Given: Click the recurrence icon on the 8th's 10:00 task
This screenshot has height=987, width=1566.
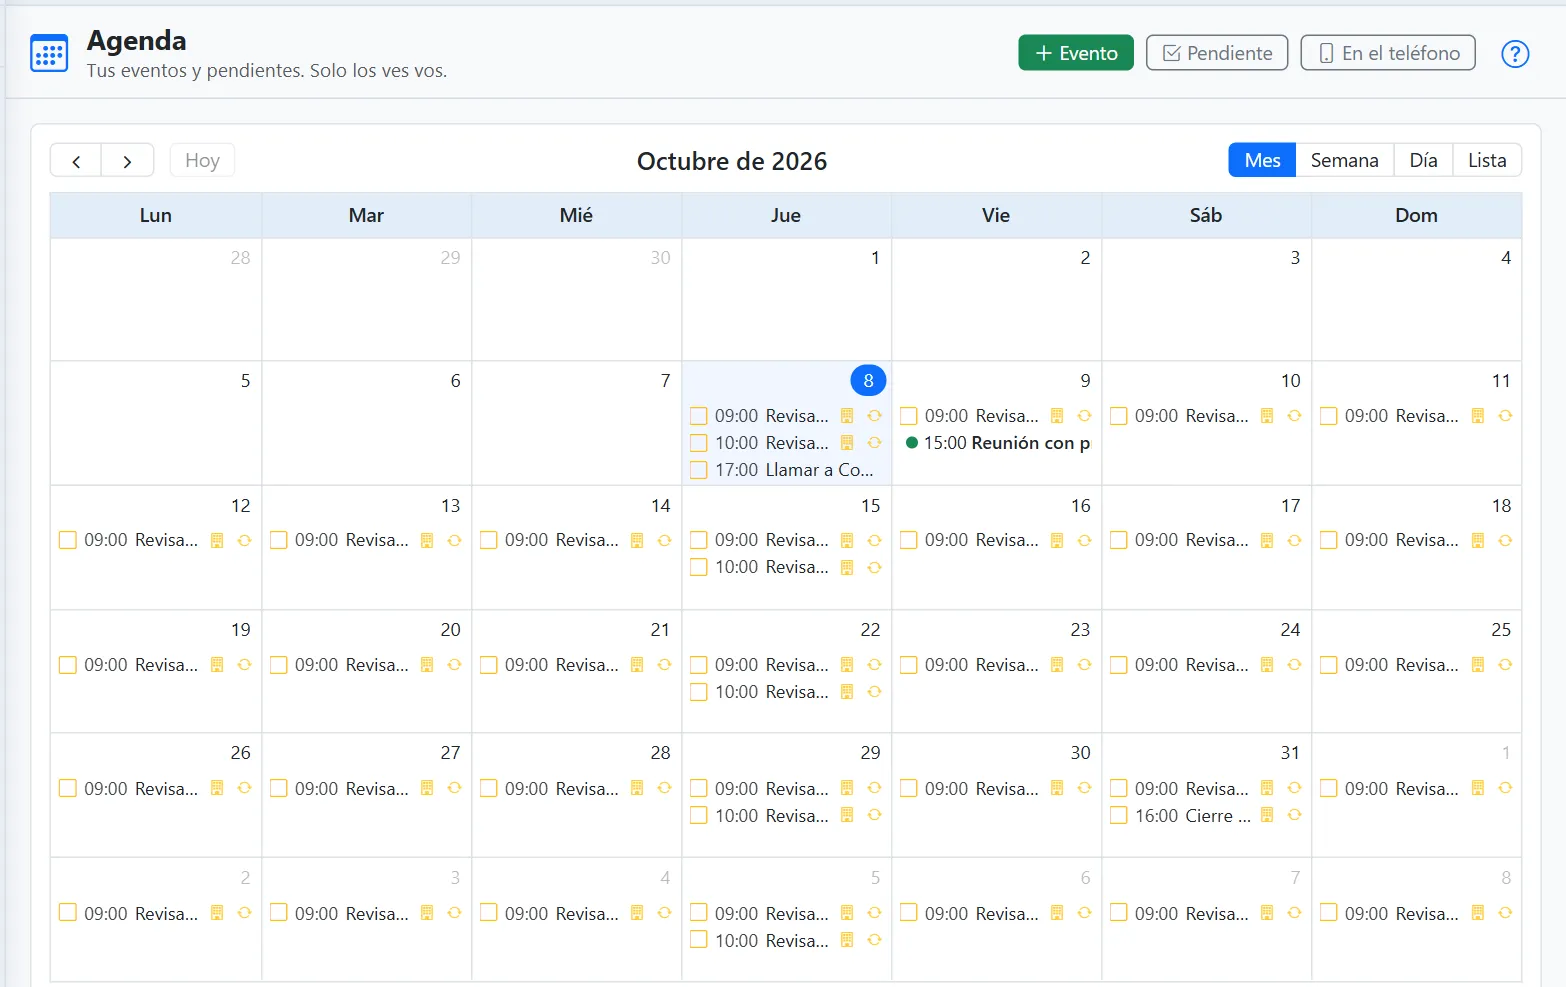Looking at the screenshot, I should point(874,443).
